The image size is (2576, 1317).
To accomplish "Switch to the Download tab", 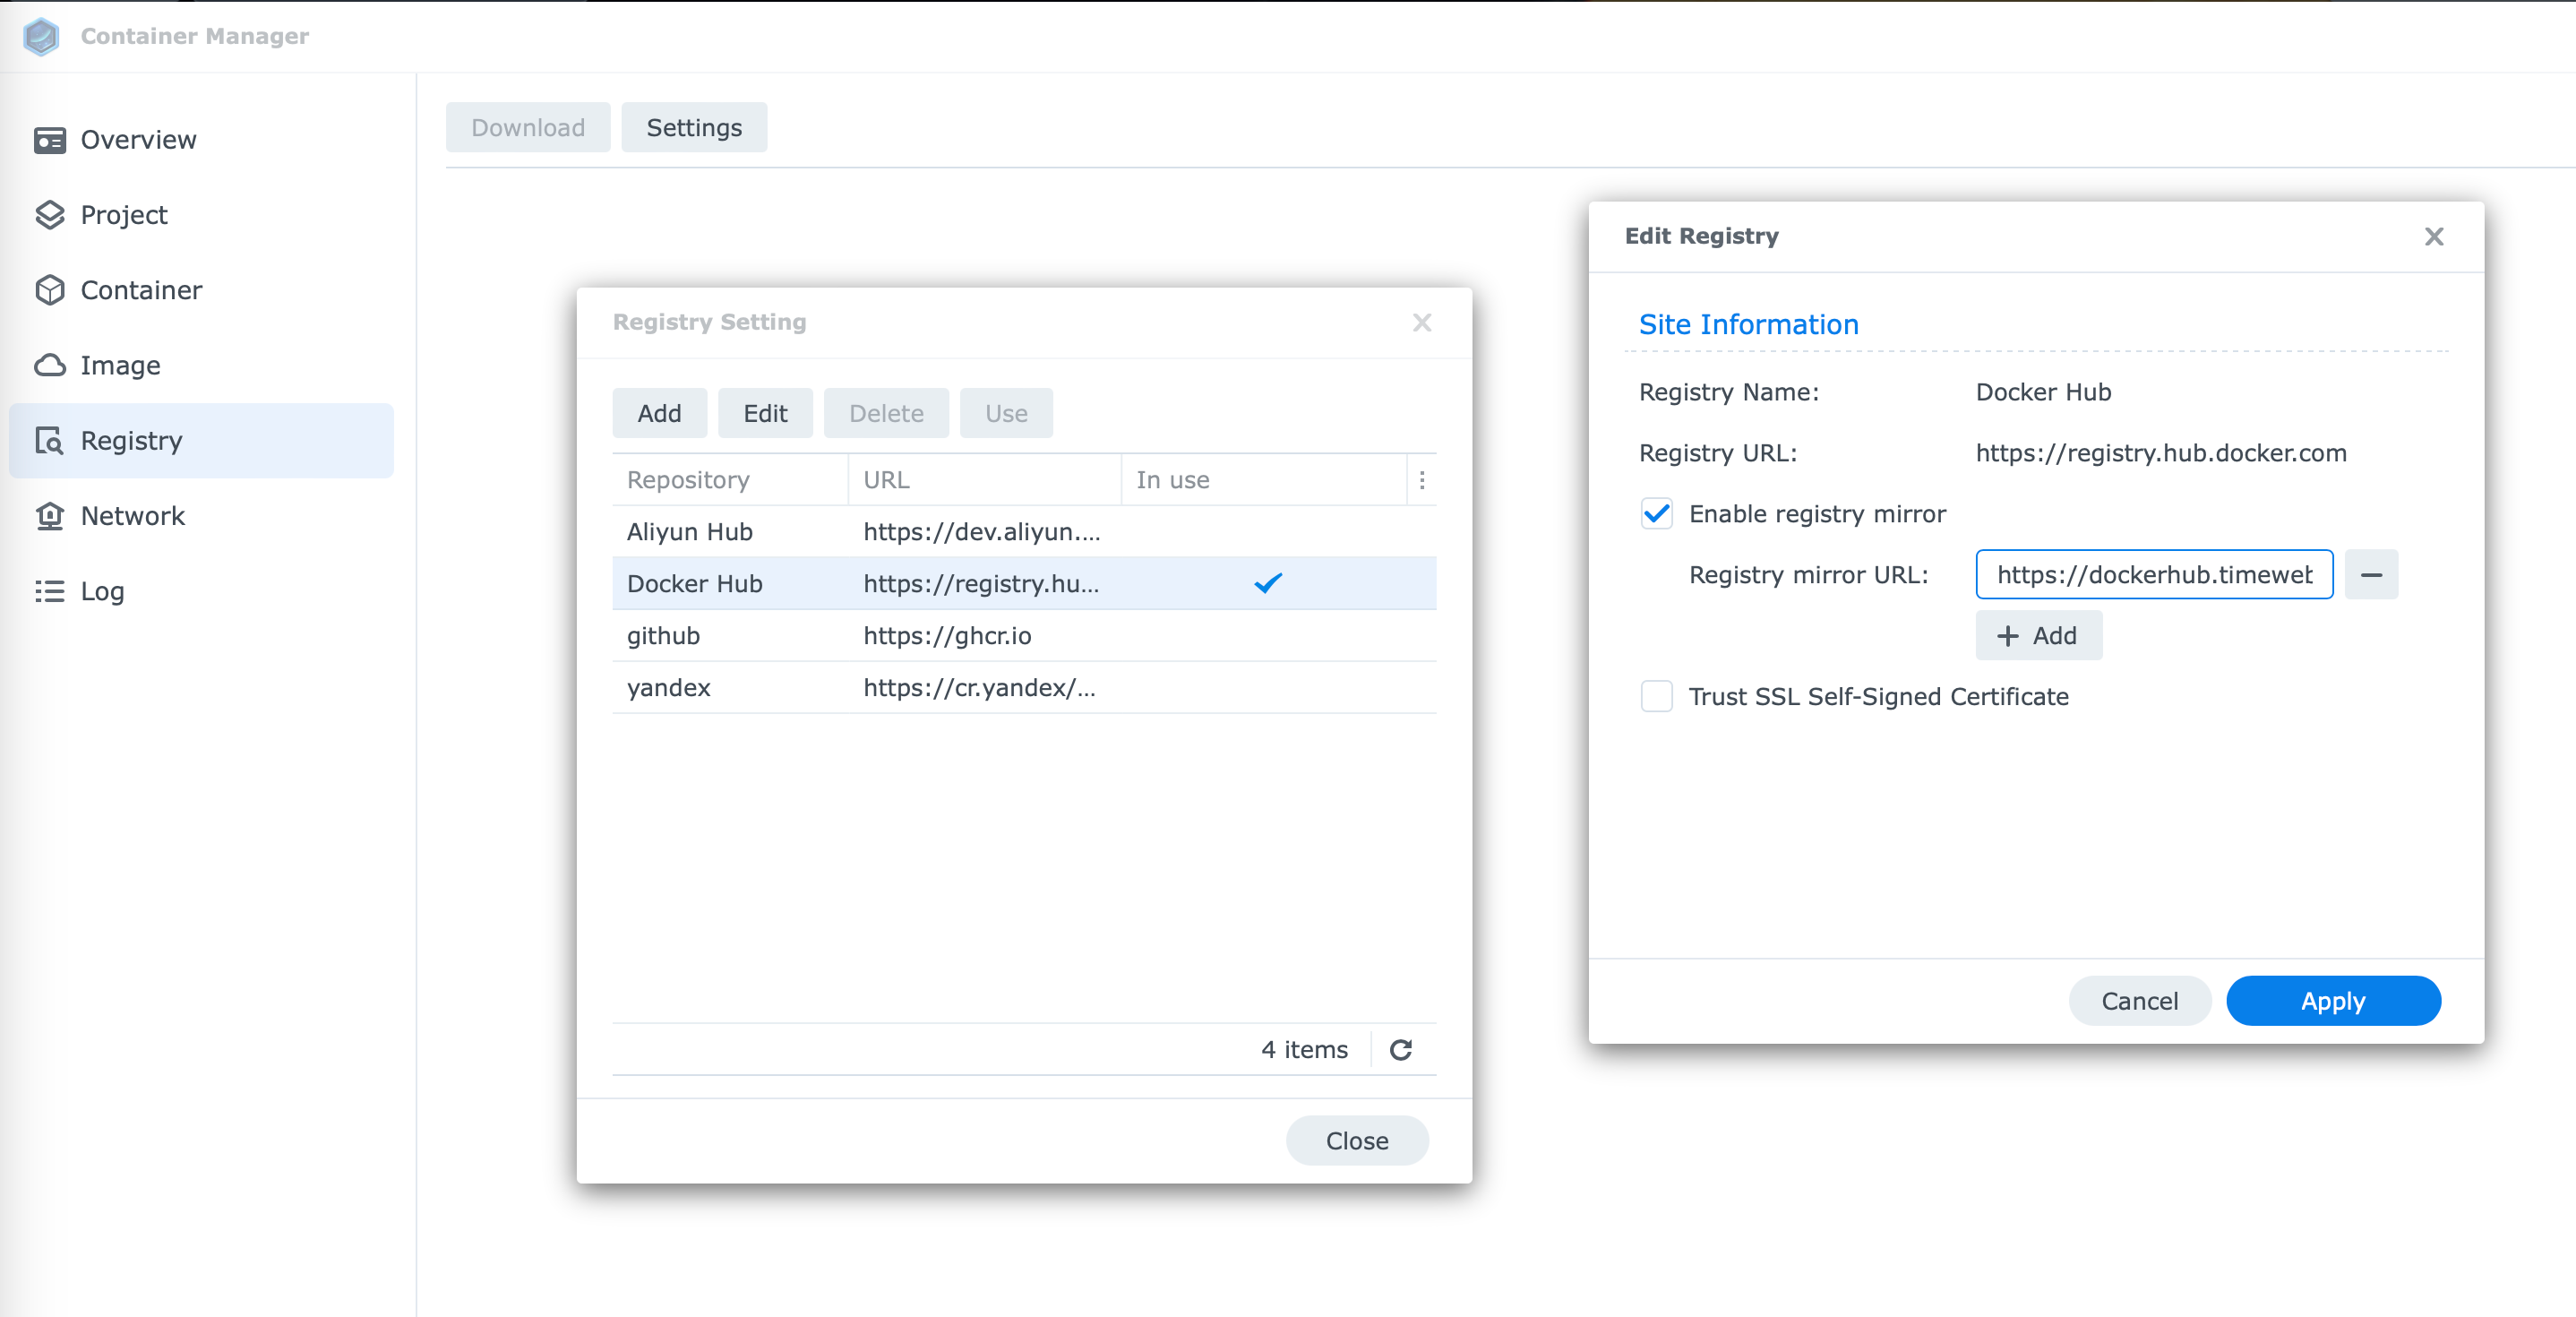I will (527, 127).
